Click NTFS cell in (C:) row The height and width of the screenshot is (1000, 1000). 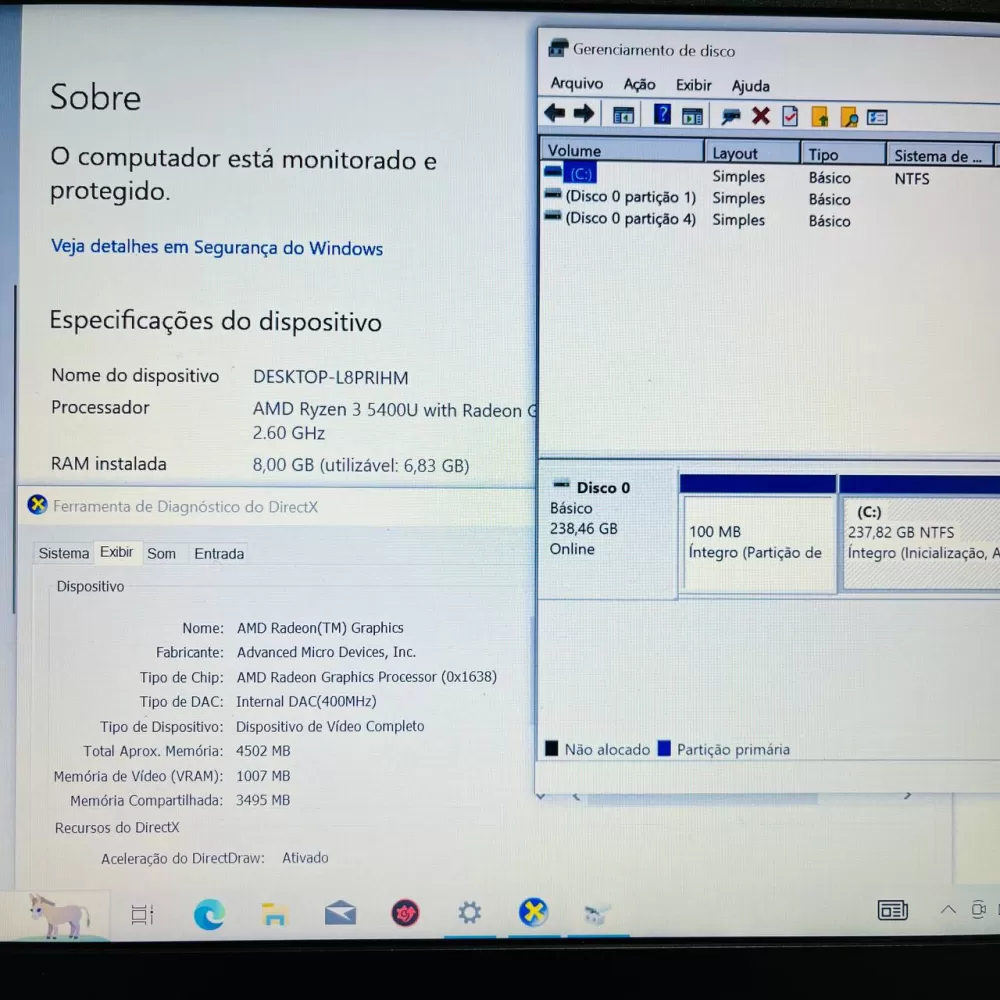911,179
